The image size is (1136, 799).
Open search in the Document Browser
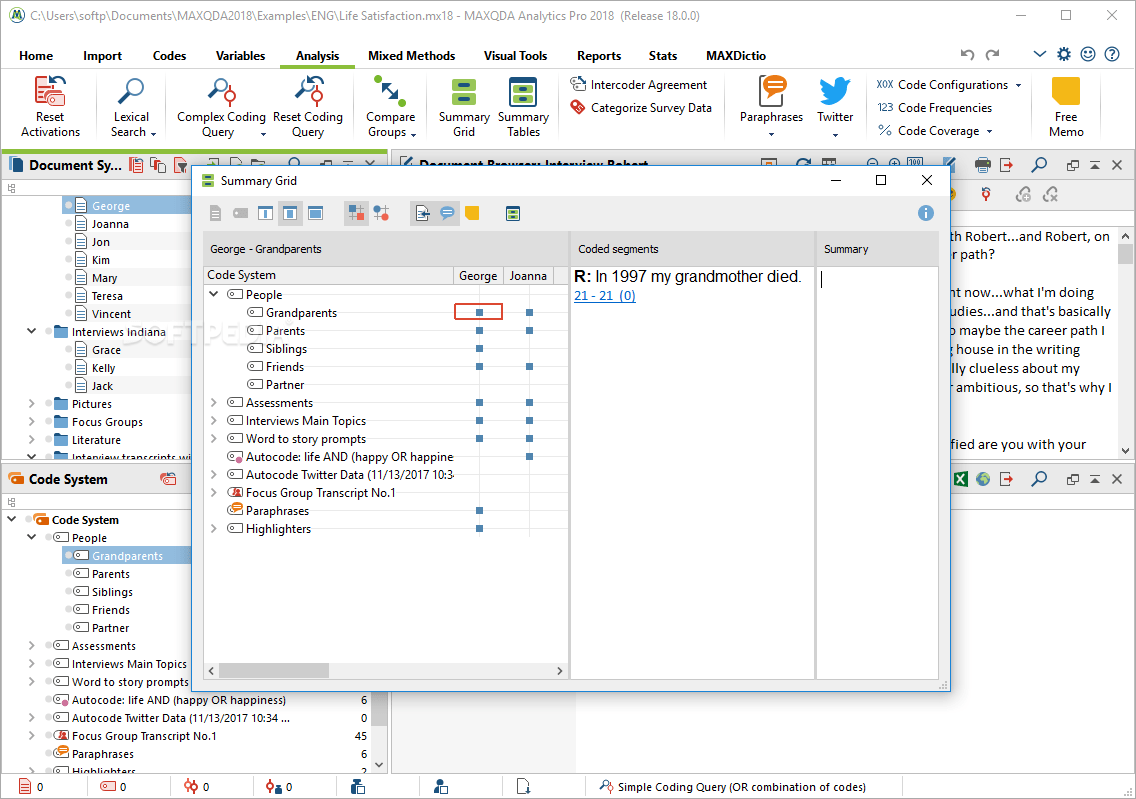tap(1039, 165)
